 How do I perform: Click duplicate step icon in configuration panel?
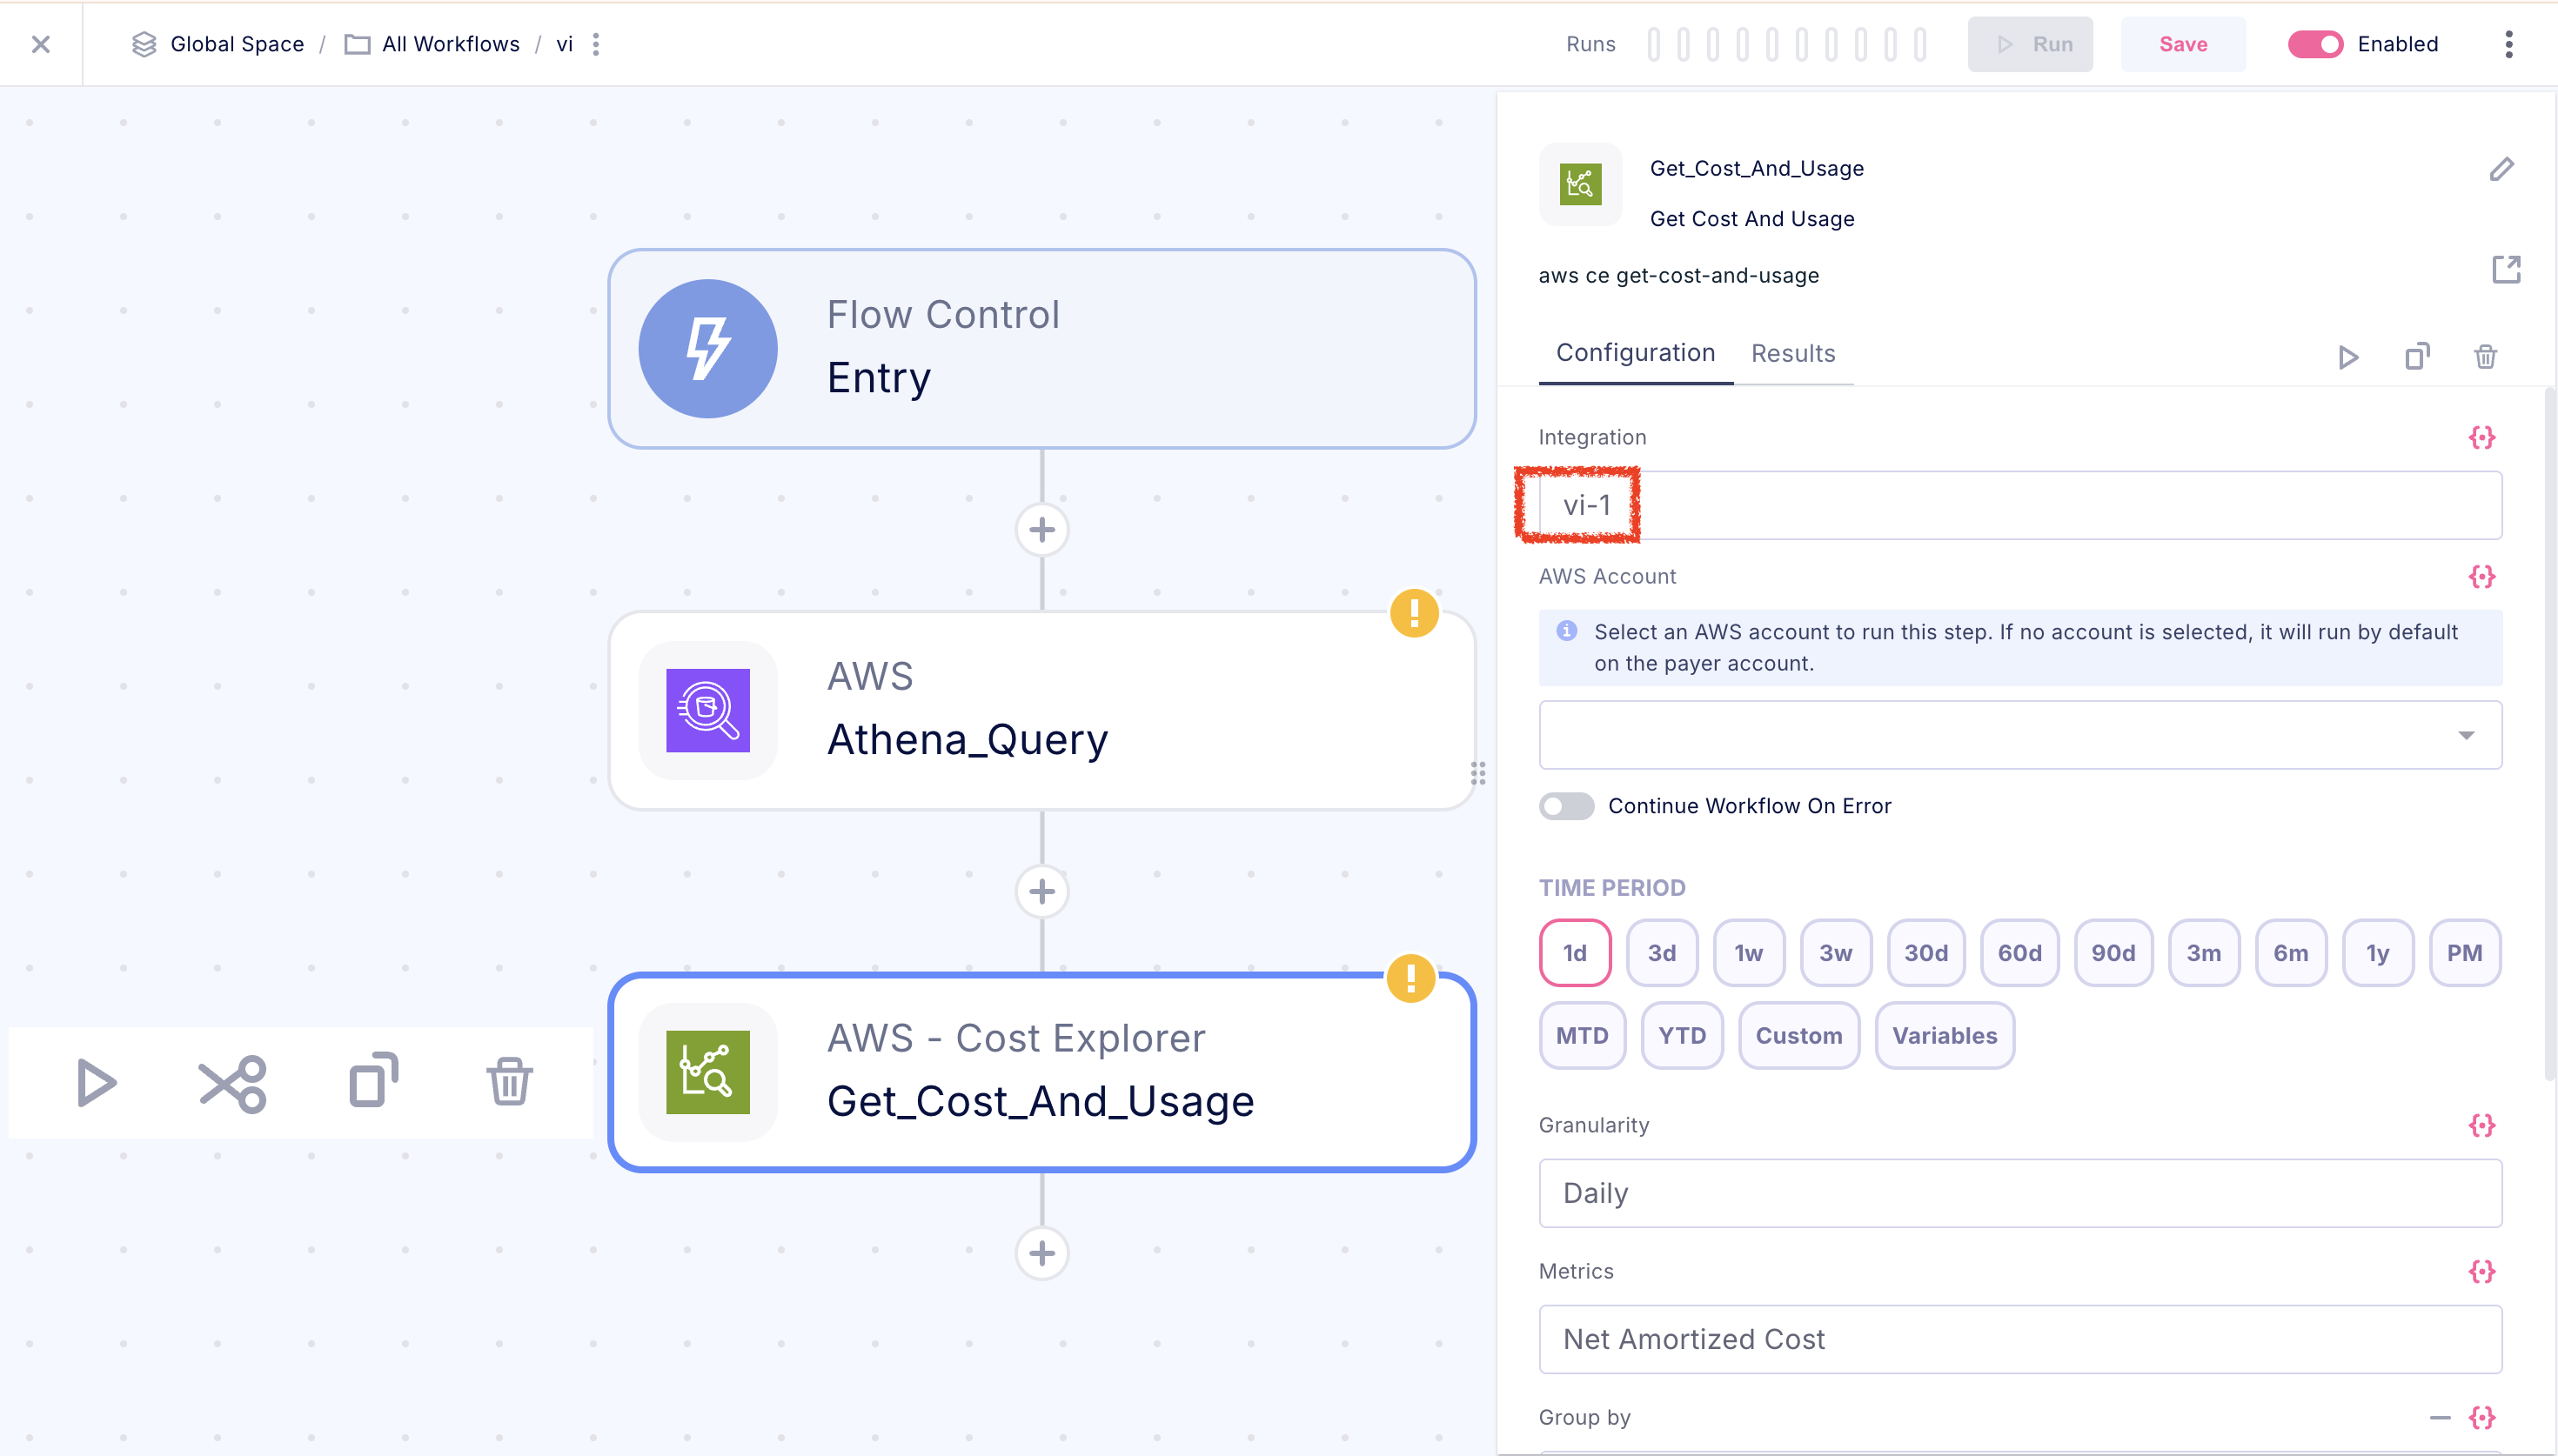tap(2417, 357)
